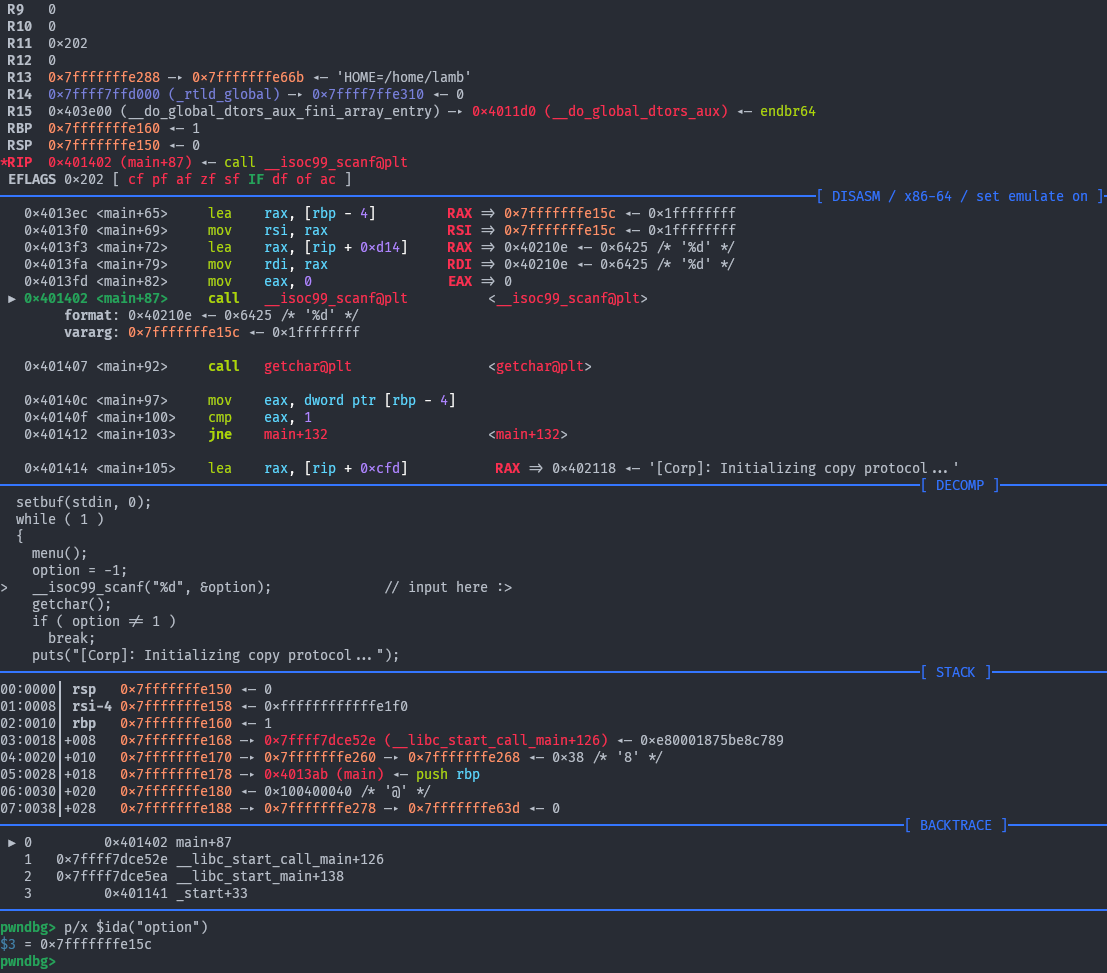Click the current-instruction arrow beside 0x401402 in disassembly

[x=12, y=299]
